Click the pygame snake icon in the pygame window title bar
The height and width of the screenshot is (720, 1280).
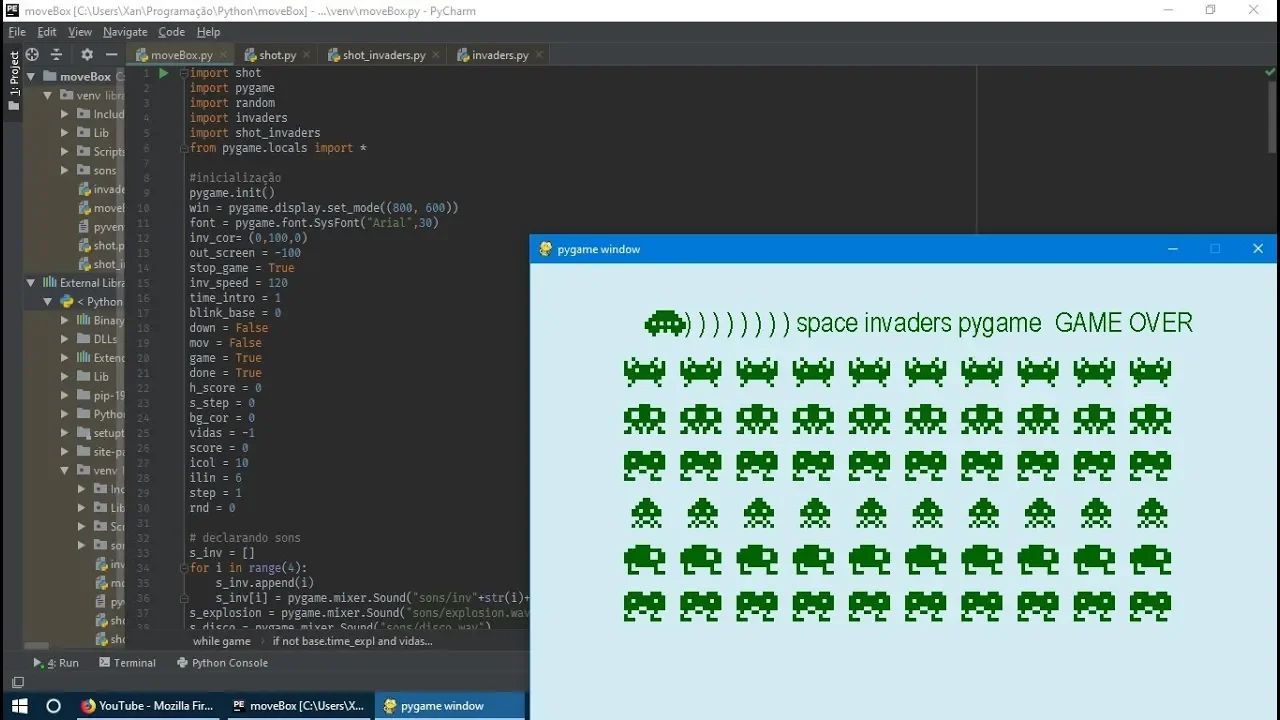(545, 249)
